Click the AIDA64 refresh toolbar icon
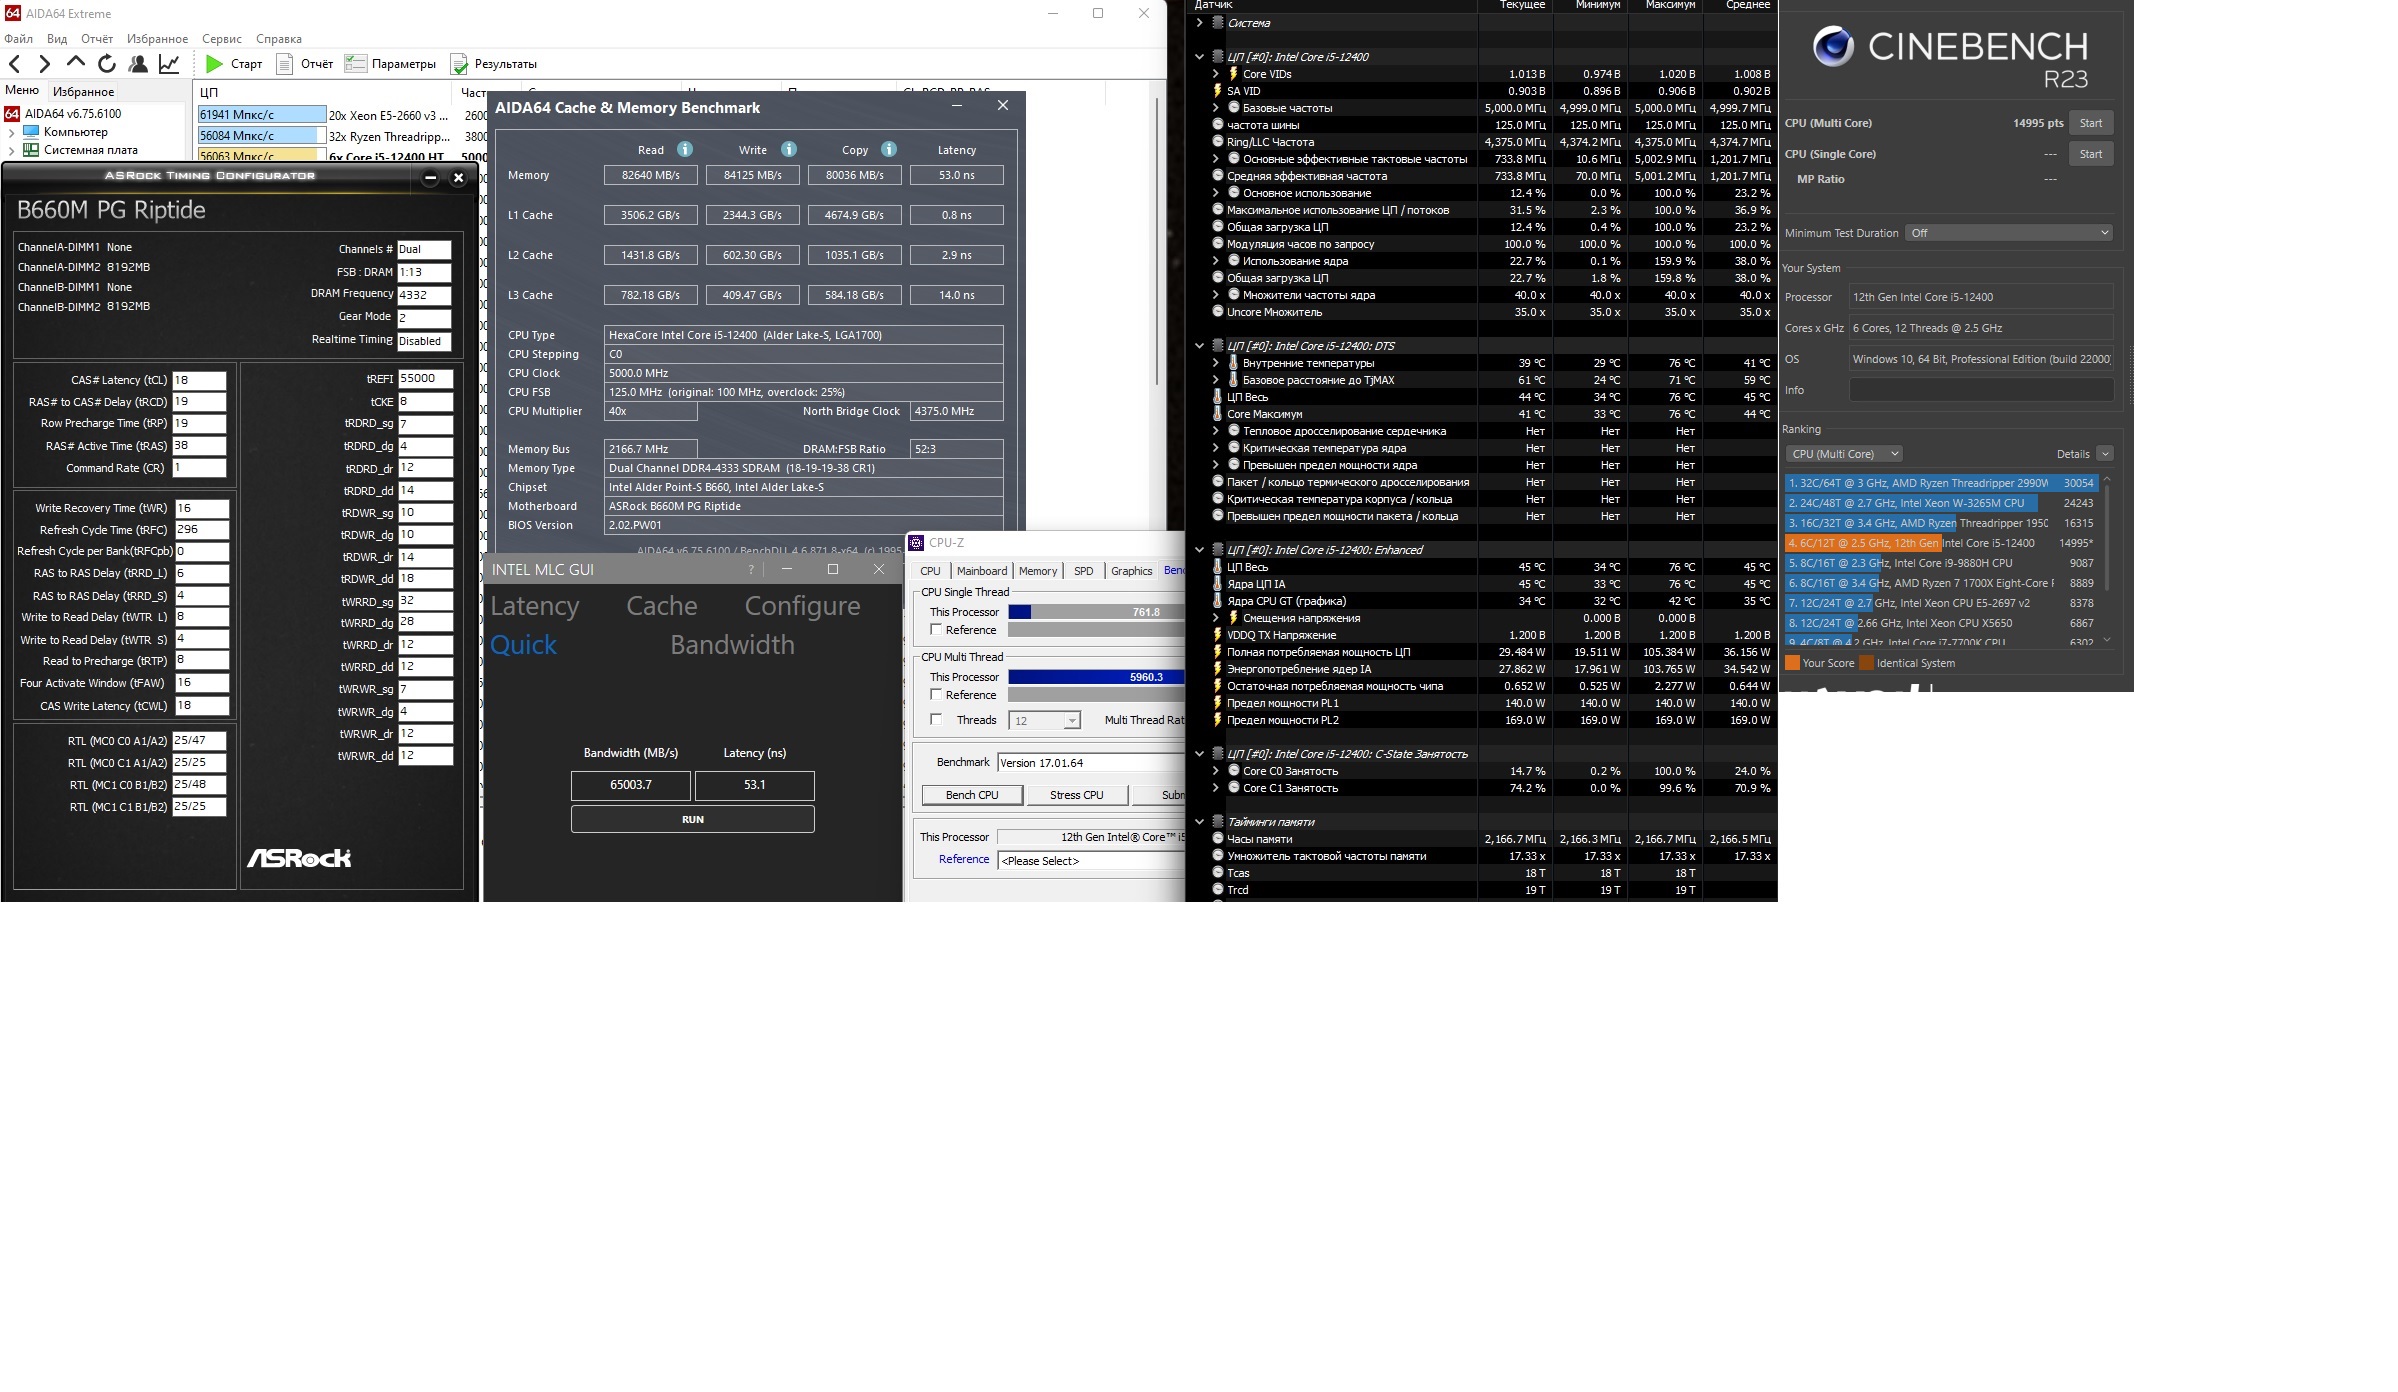This screenshot has height=1392, width=2398. coord(107,64)
